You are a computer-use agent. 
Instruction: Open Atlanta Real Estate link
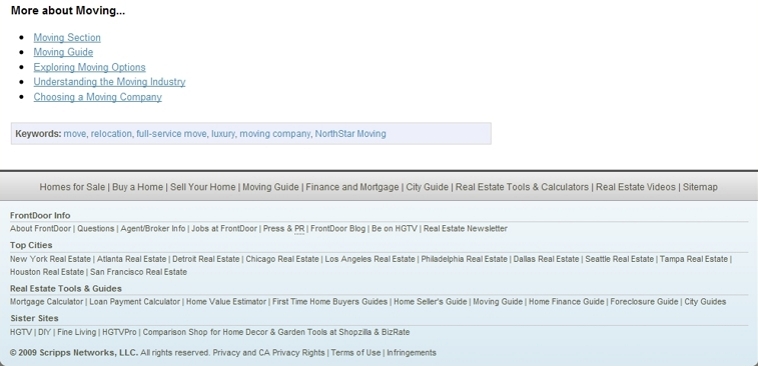tap(131, 259)
